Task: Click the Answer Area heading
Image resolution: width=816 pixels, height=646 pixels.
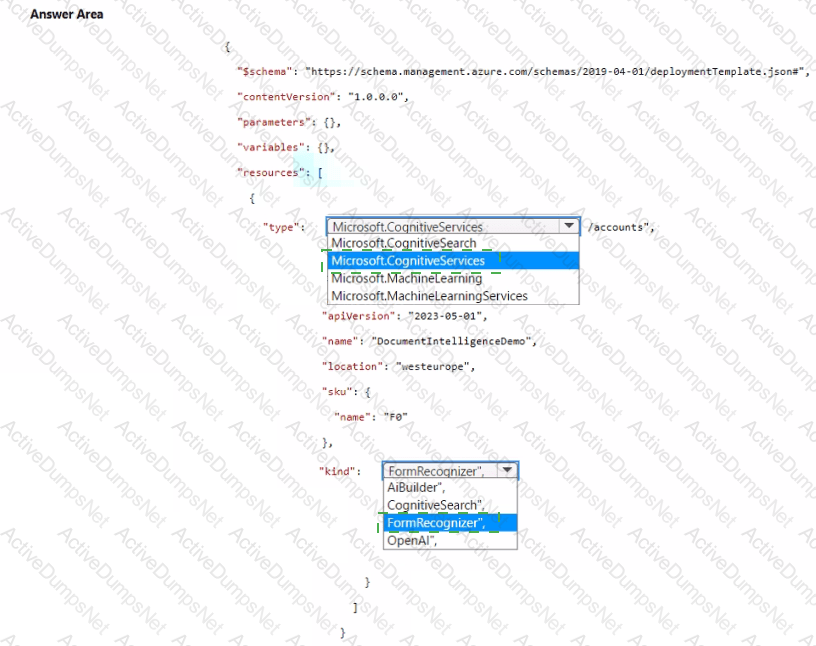Action: [66, 15]
